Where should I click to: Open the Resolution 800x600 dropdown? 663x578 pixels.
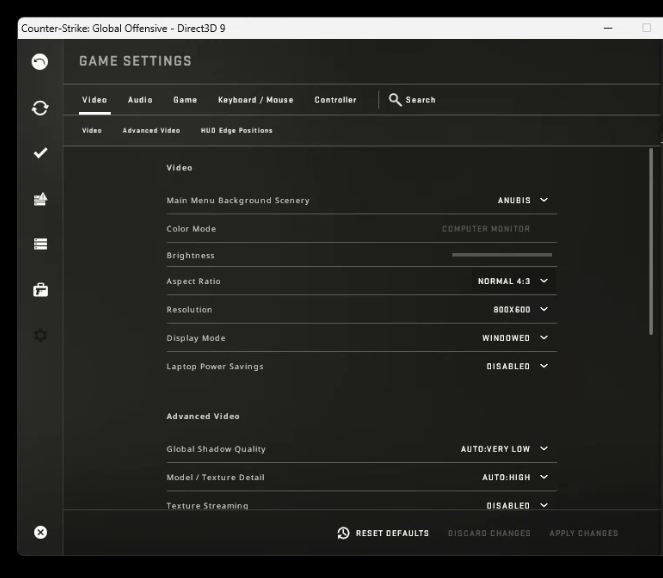click(x=520, y=310)
